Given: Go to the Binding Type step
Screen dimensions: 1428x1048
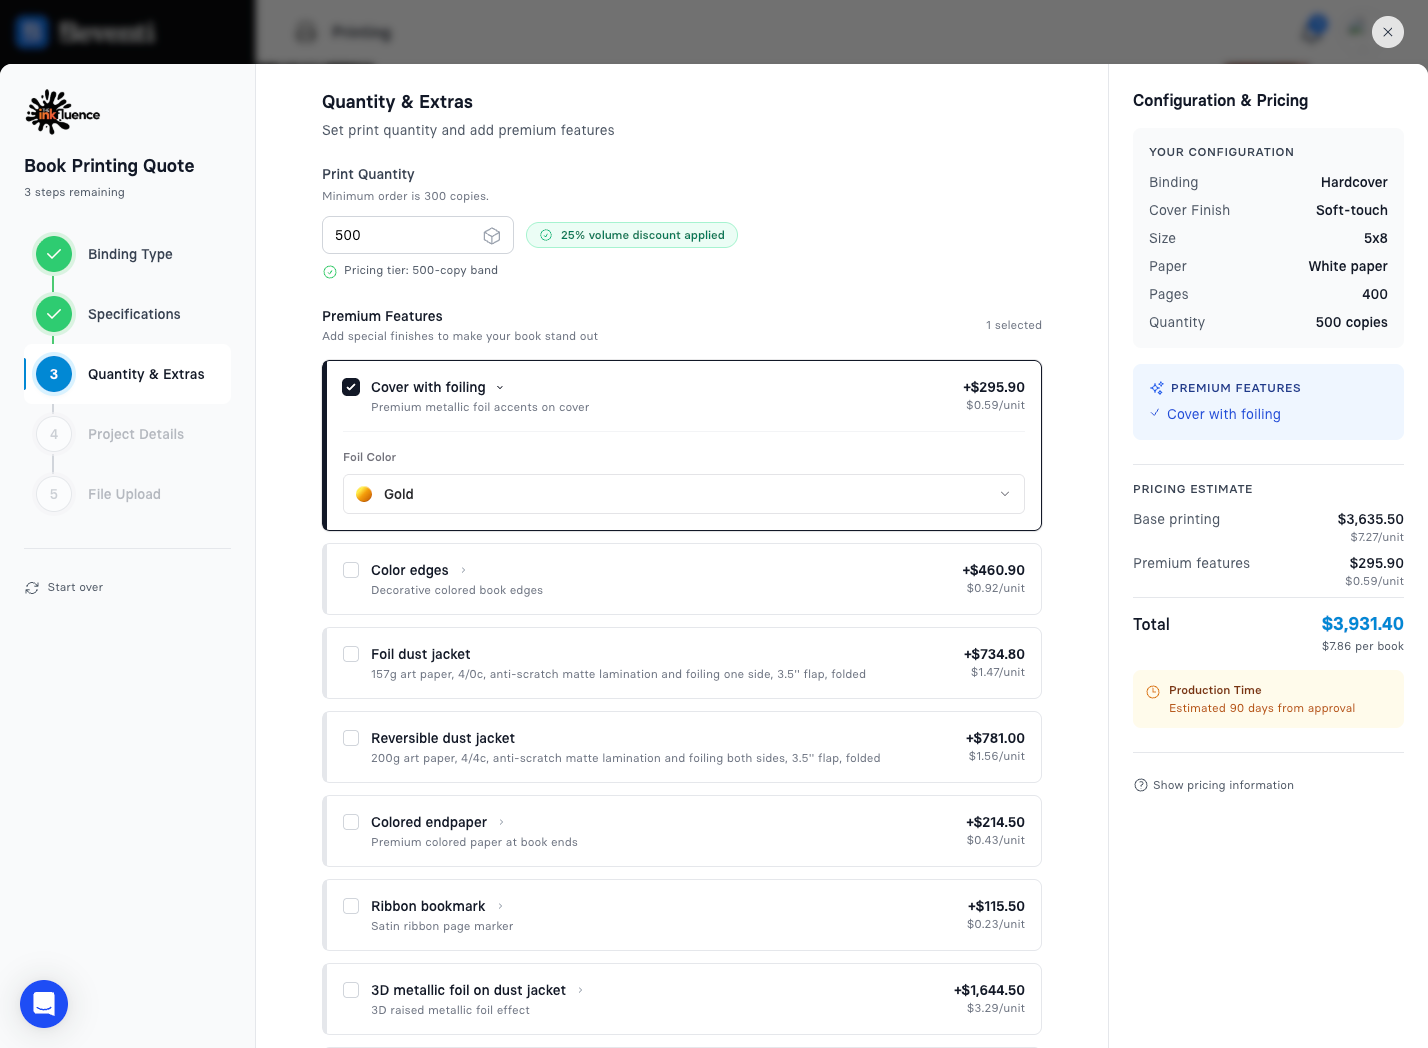Looking at the screenshot, I should pyautogui.click(x=130, y=254).
